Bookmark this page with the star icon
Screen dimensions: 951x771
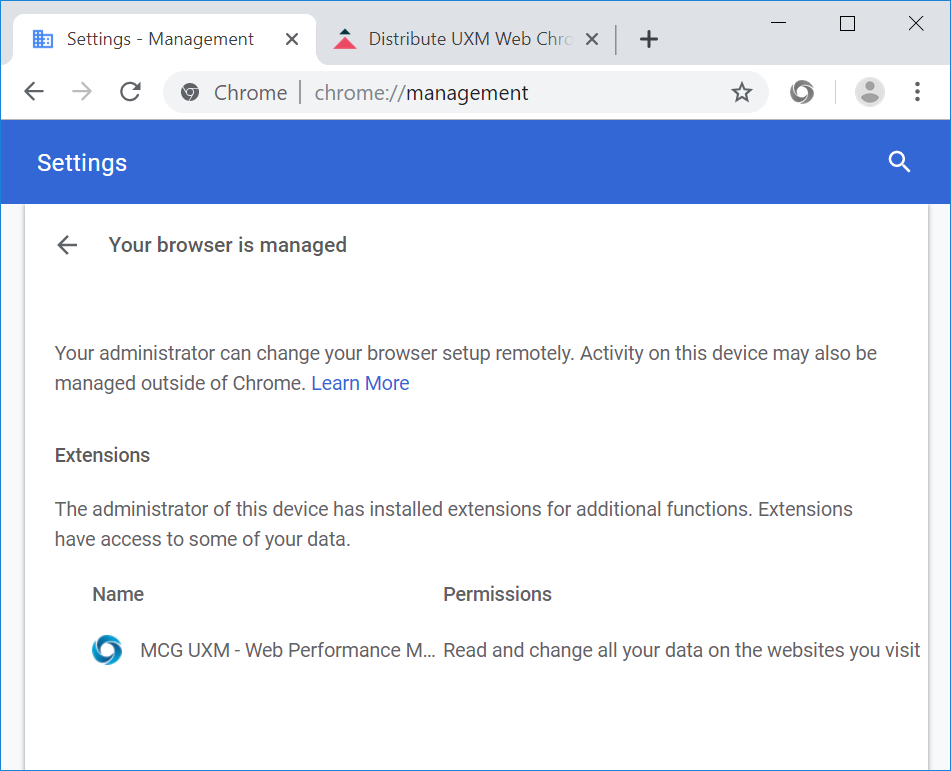click(741, 93)
